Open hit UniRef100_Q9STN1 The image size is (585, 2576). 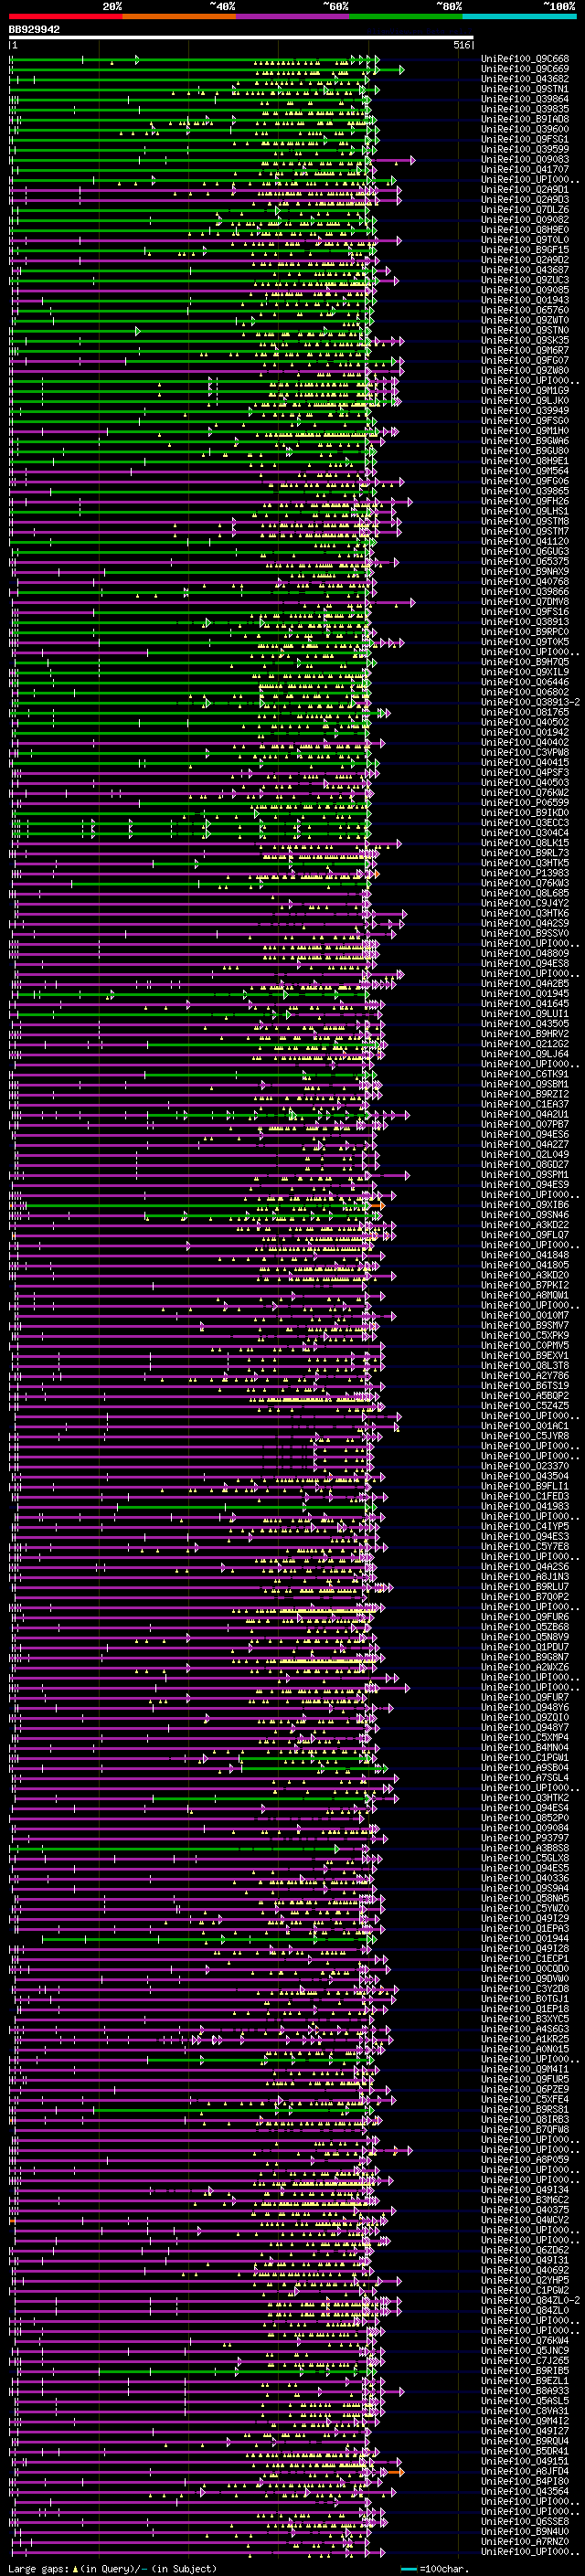(525, 89)
